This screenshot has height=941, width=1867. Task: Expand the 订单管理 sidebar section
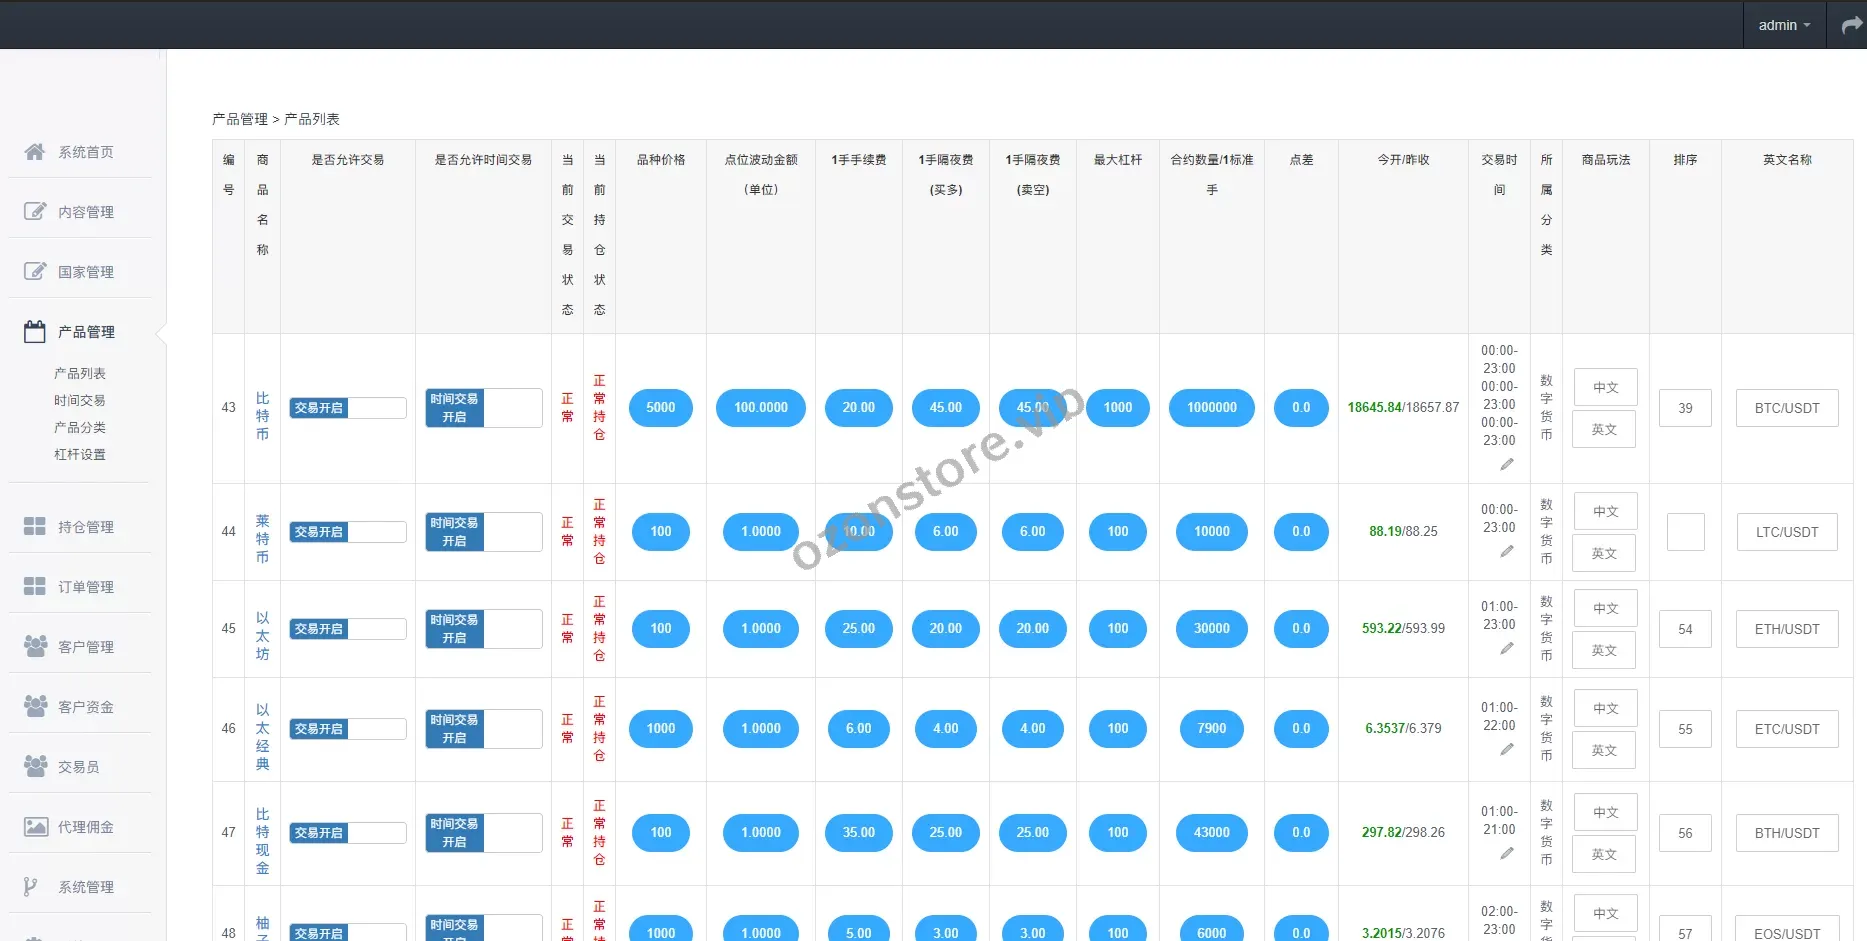[x=85, y=587]
